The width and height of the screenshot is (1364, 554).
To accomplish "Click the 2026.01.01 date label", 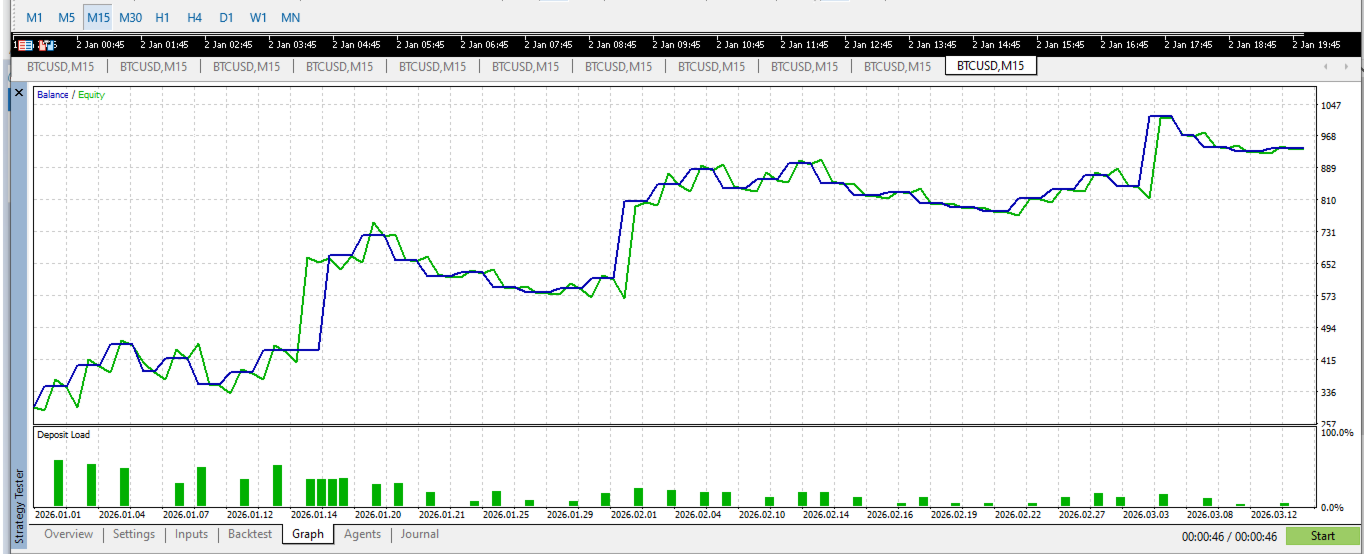I will (58, 514).
